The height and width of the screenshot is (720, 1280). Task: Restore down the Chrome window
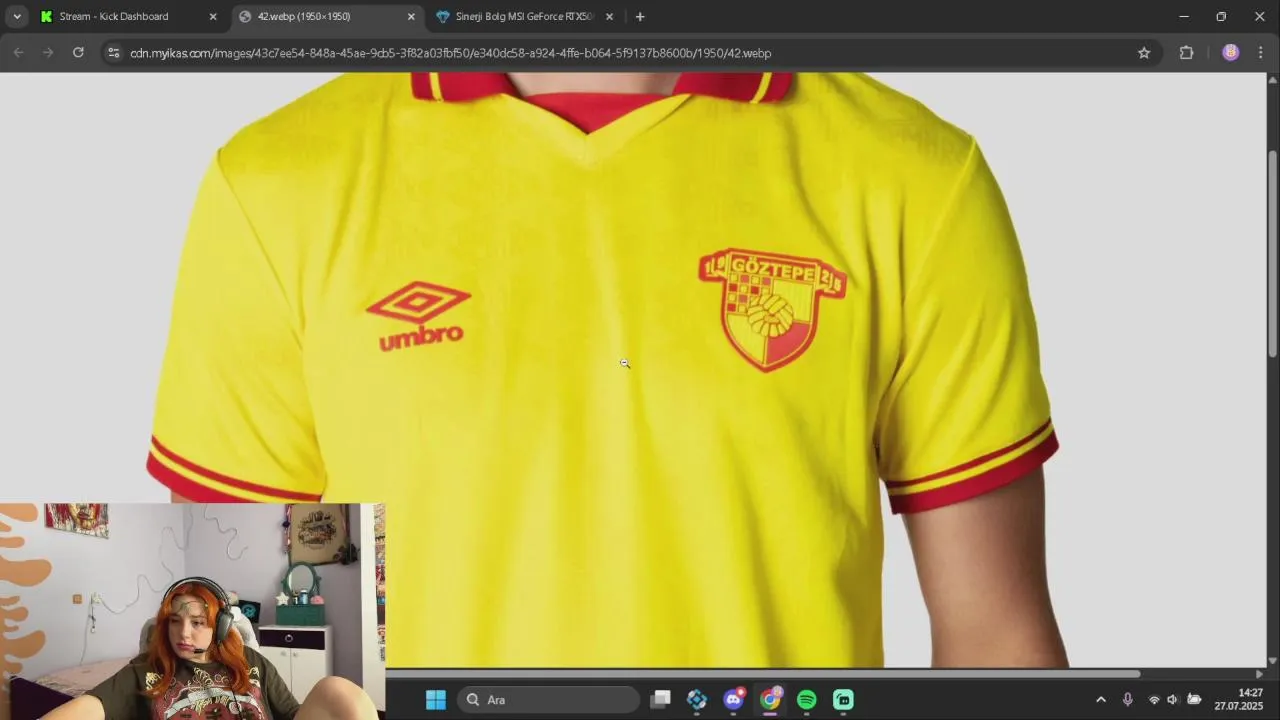(x=1221, y=17)
